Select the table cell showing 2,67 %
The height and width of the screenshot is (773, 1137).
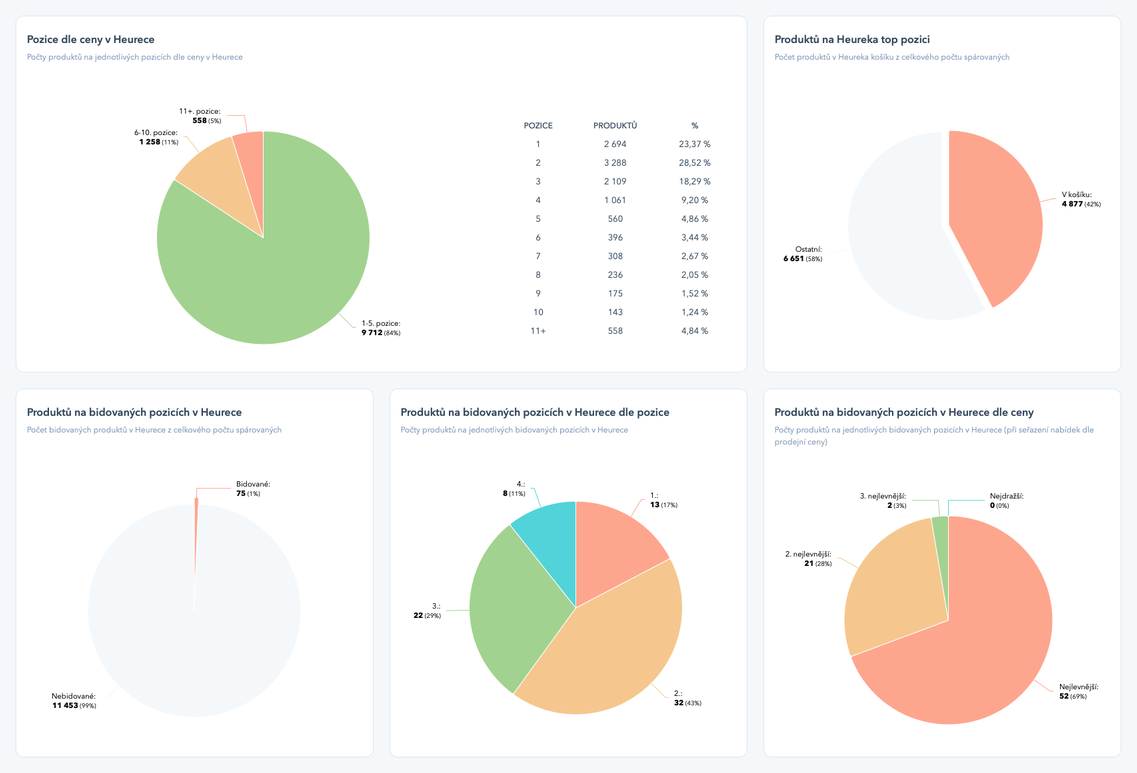(x=695, y=256)
